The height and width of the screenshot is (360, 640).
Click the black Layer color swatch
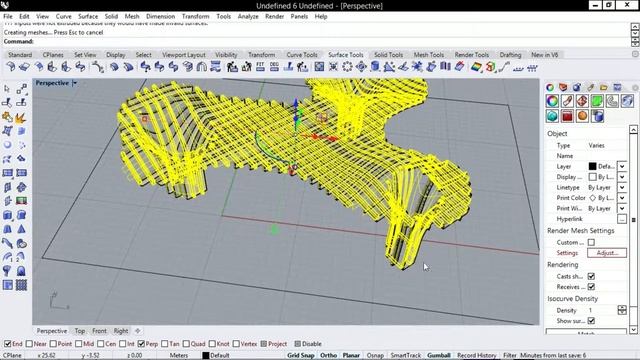592,166
